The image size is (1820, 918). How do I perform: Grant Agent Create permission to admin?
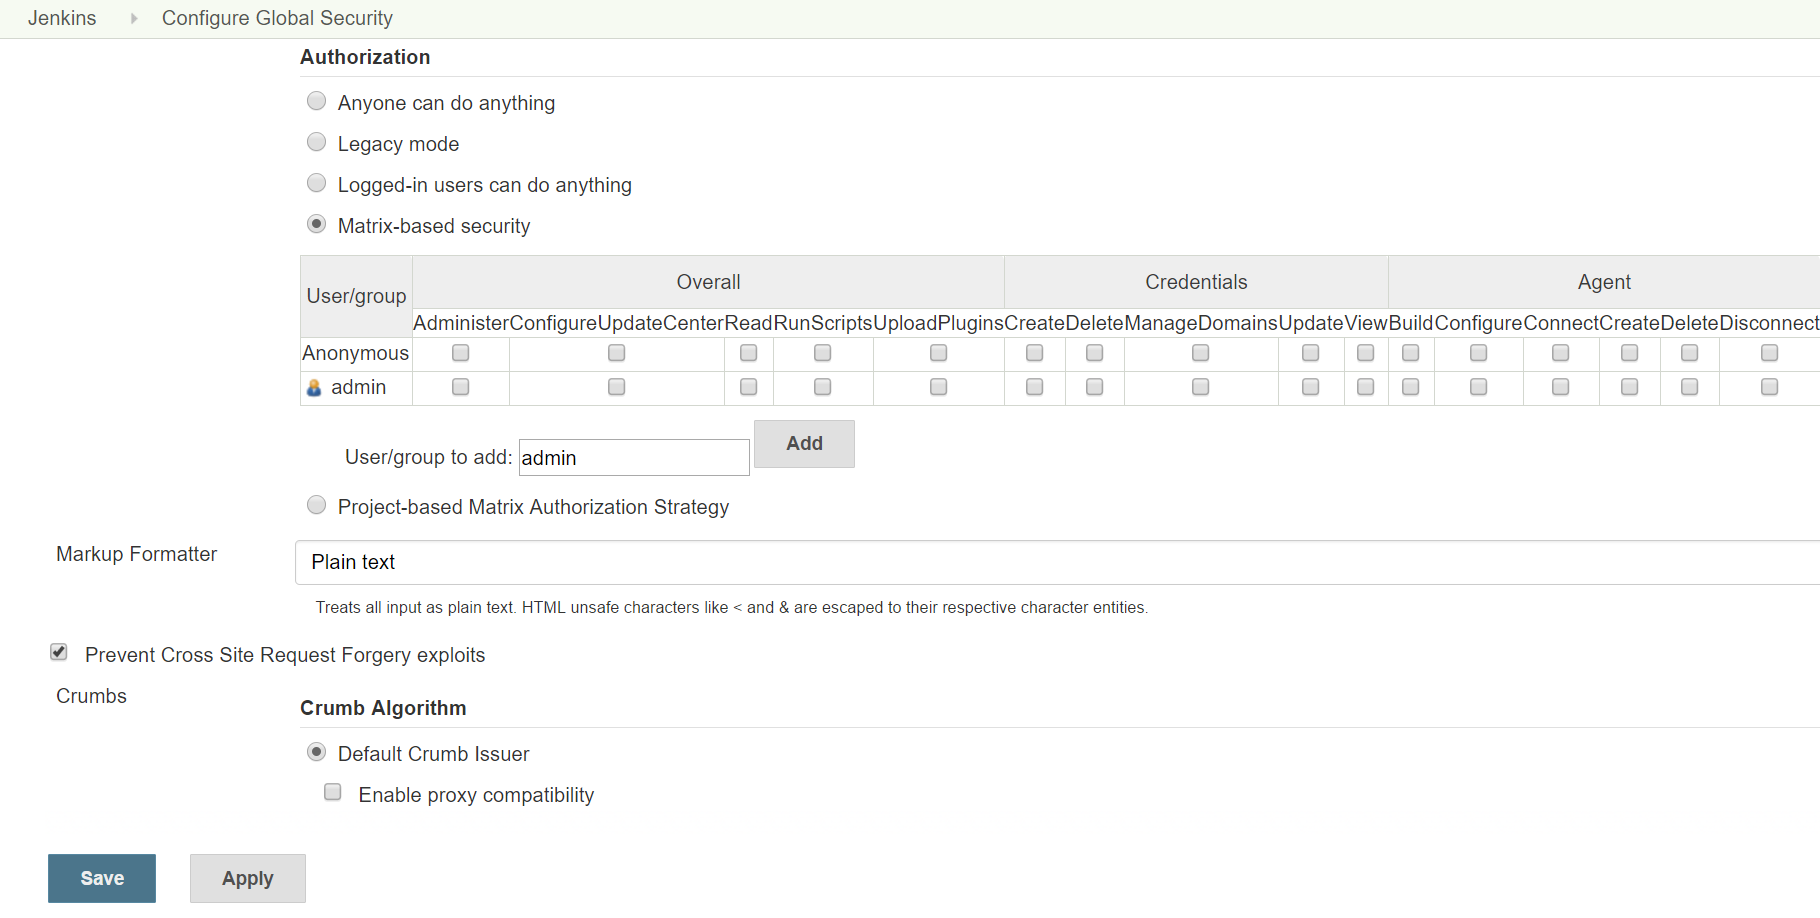[1630, 387]
